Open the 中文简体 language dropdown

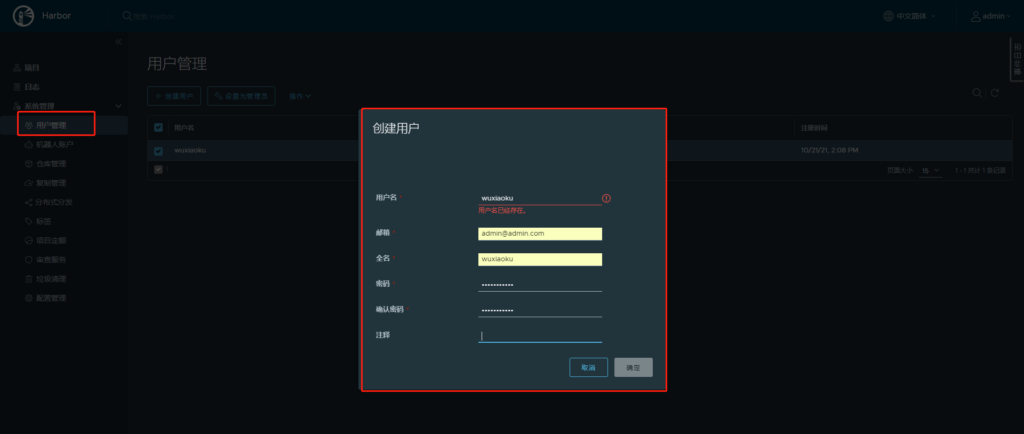pyautogui.click(x=914, y=16)
